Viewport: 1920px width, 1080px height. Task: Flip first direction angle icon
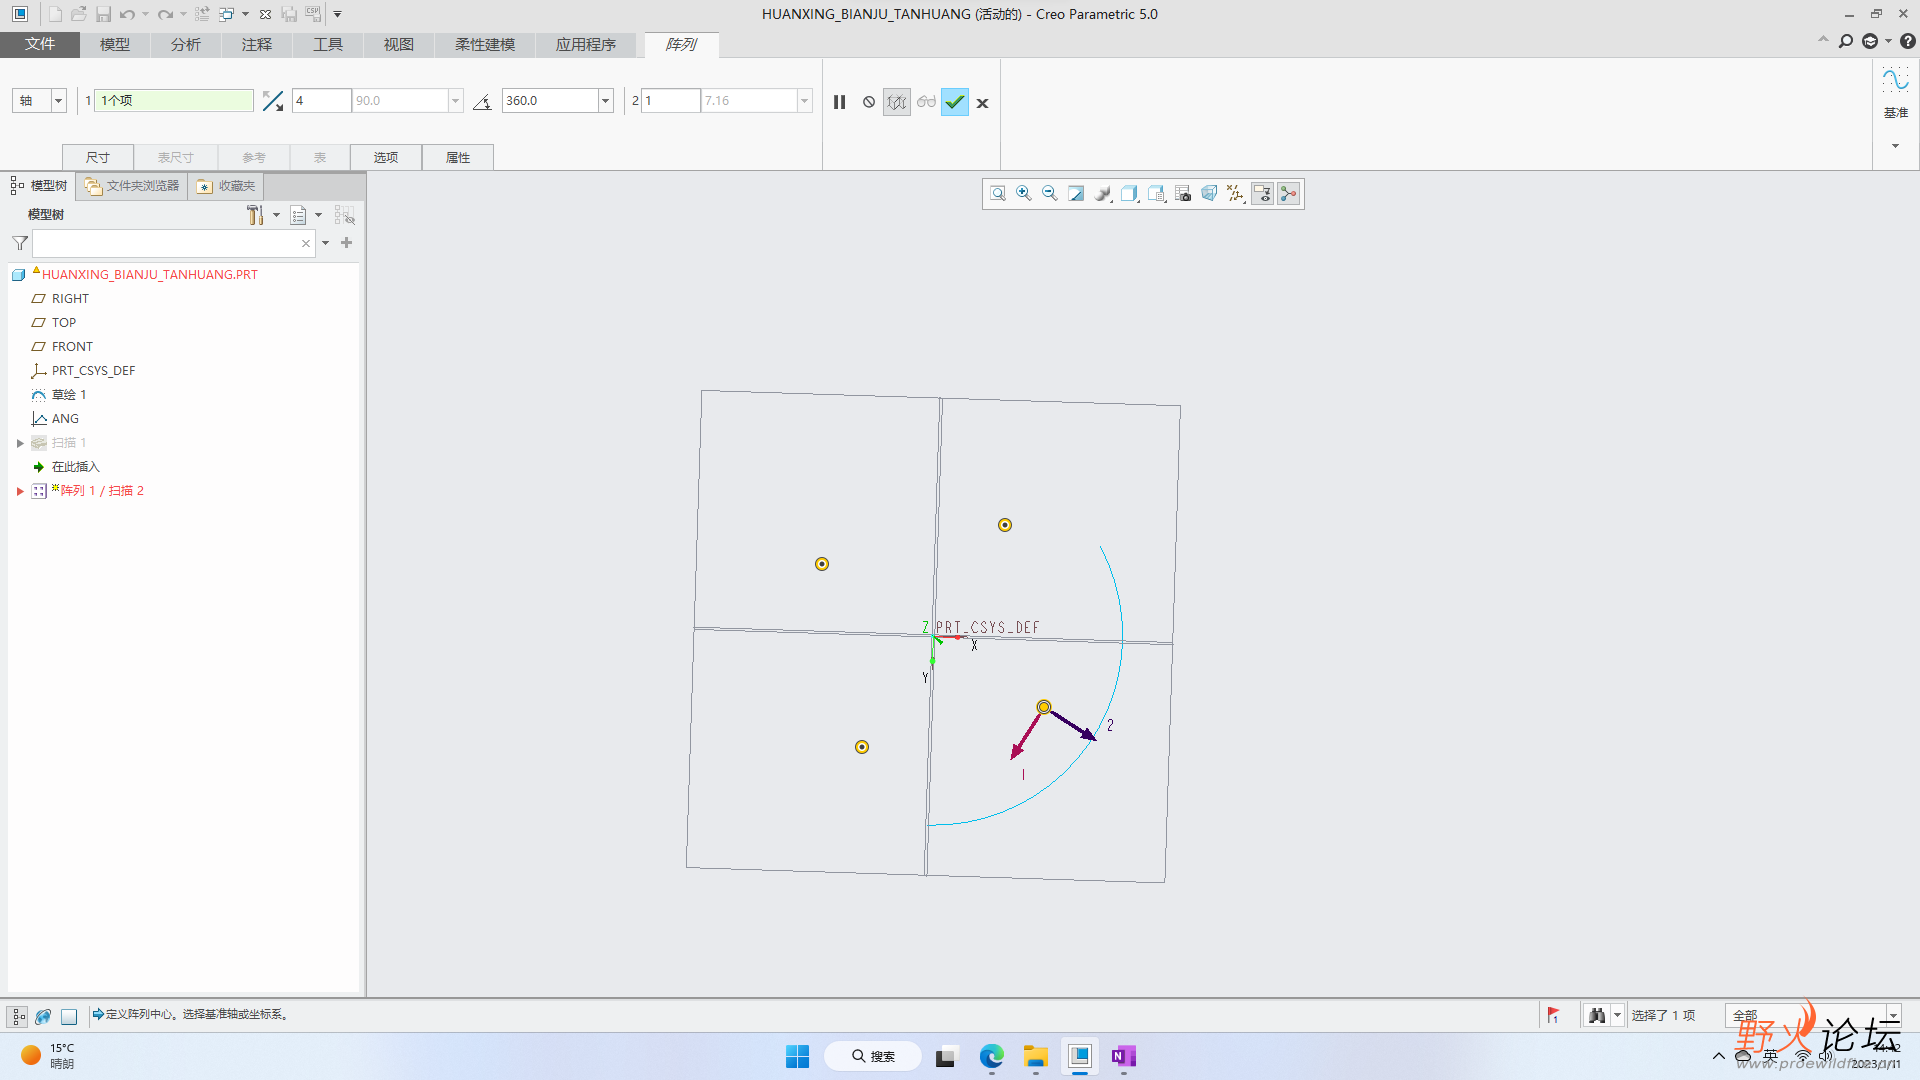[273, 101]
